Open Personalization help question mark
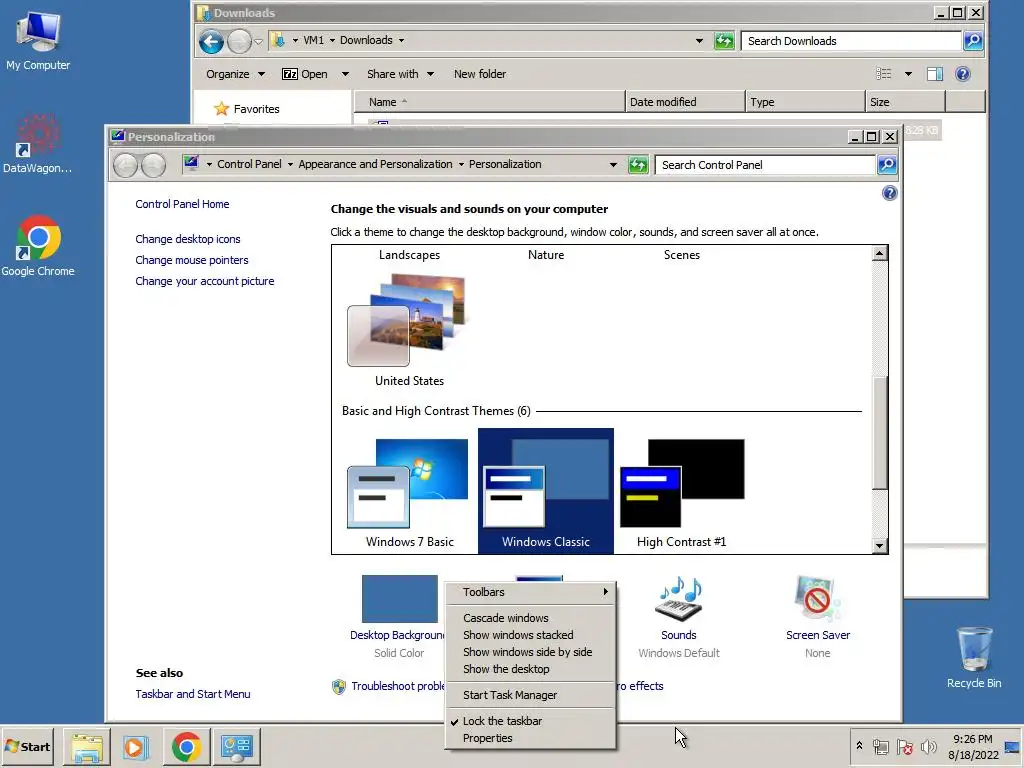 [x=889, y=193]
